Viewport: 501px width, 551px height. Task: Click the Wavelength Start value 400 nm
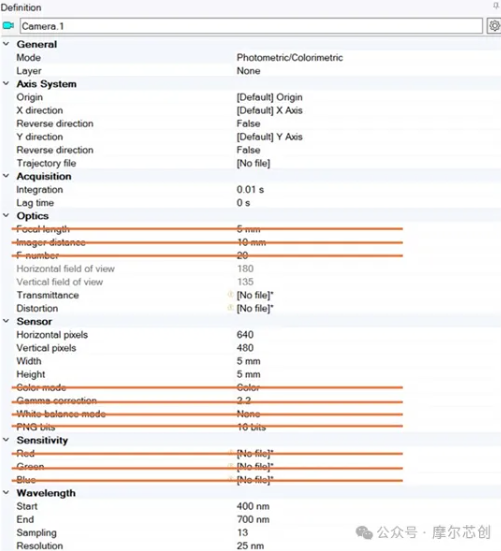(253, 506)
